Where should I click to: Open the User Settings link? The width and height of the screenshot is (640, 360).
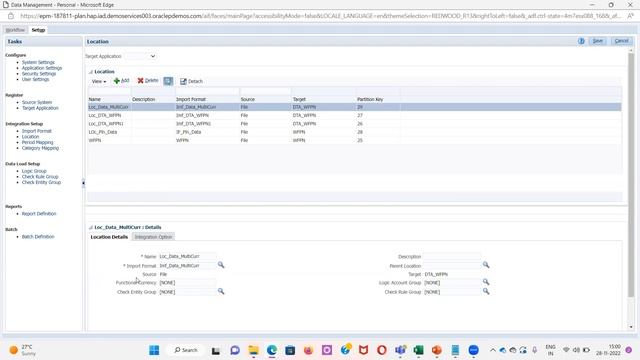click(x=35, y=80)
